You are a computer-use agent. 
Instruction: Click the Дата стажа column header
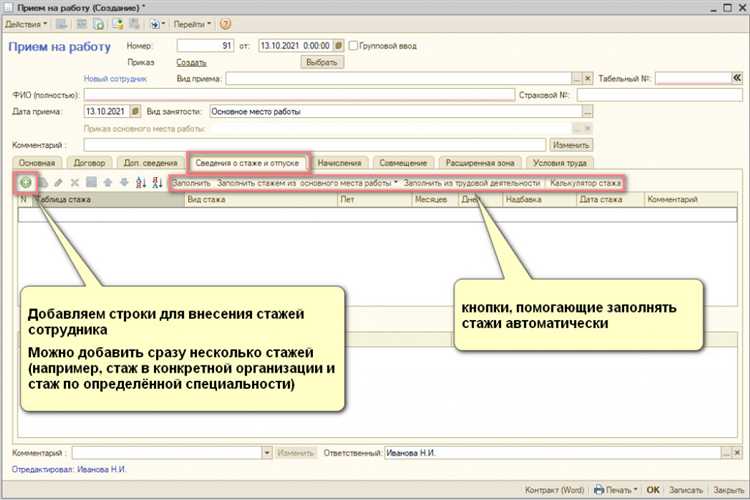(610, 200)
